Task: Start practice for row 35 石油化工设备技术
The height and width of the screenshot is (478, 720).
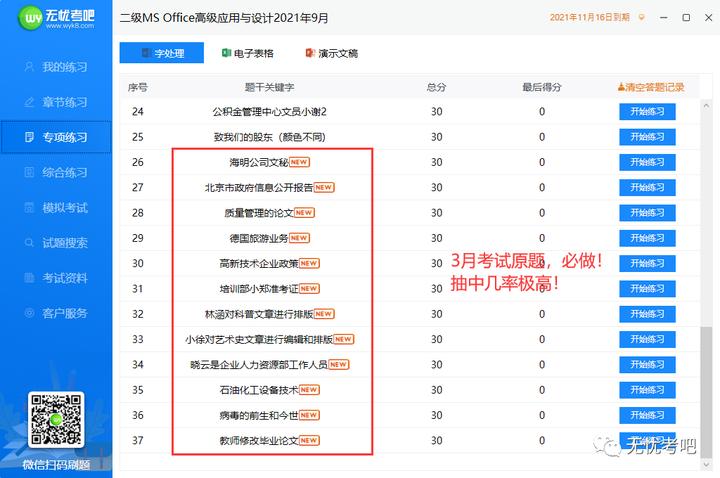Action: pyautogui.click(x=647, y=390)
